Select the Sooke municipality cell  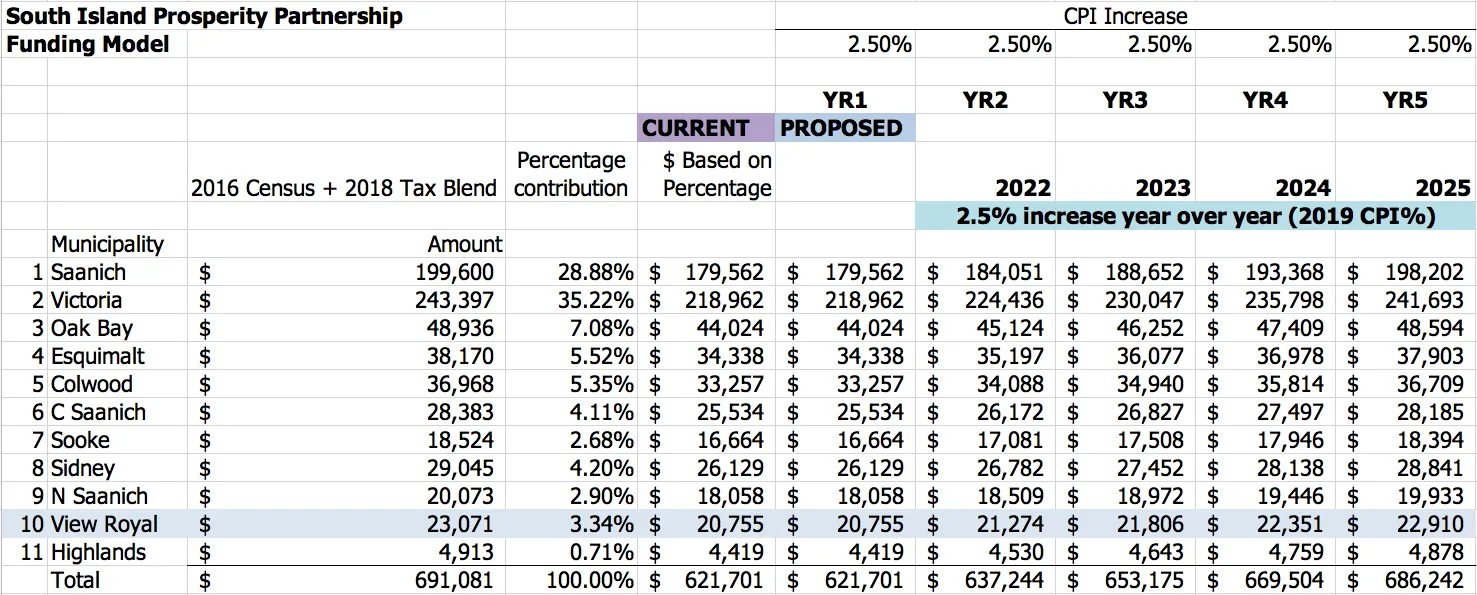tap(80, 440)
